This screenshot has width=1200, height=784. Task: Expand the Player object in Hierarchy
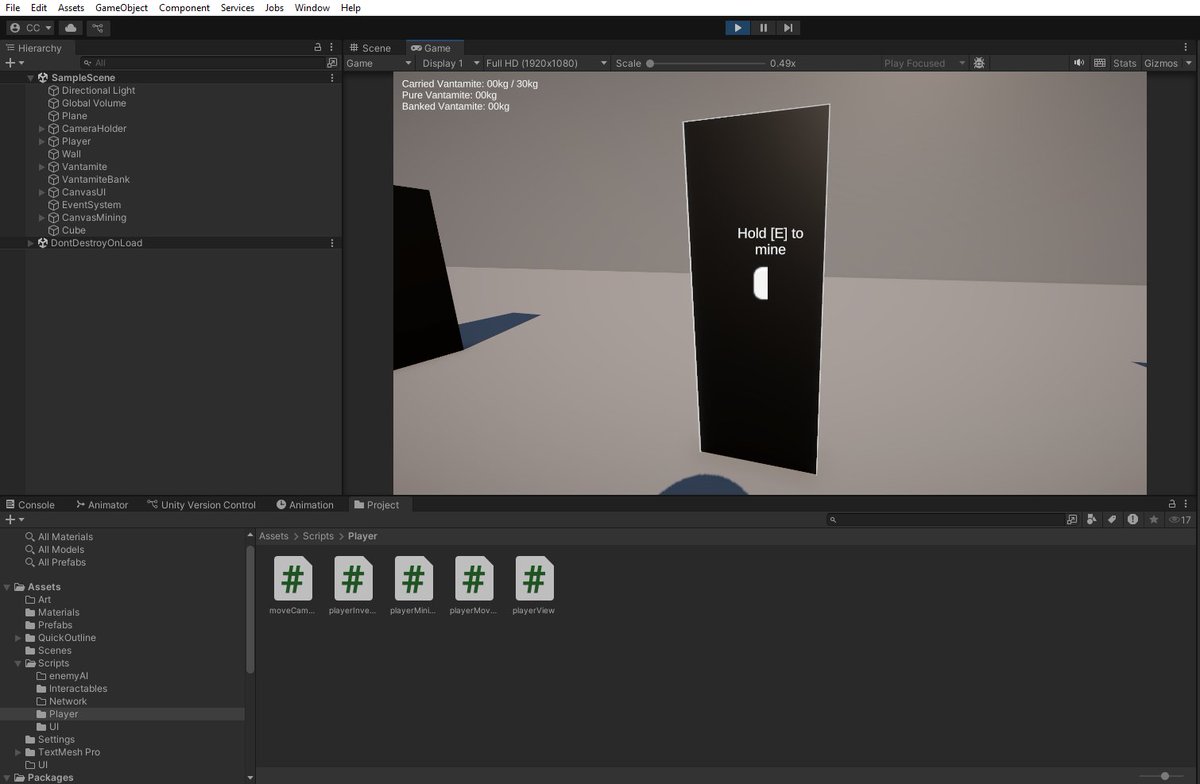click(42, 141)
